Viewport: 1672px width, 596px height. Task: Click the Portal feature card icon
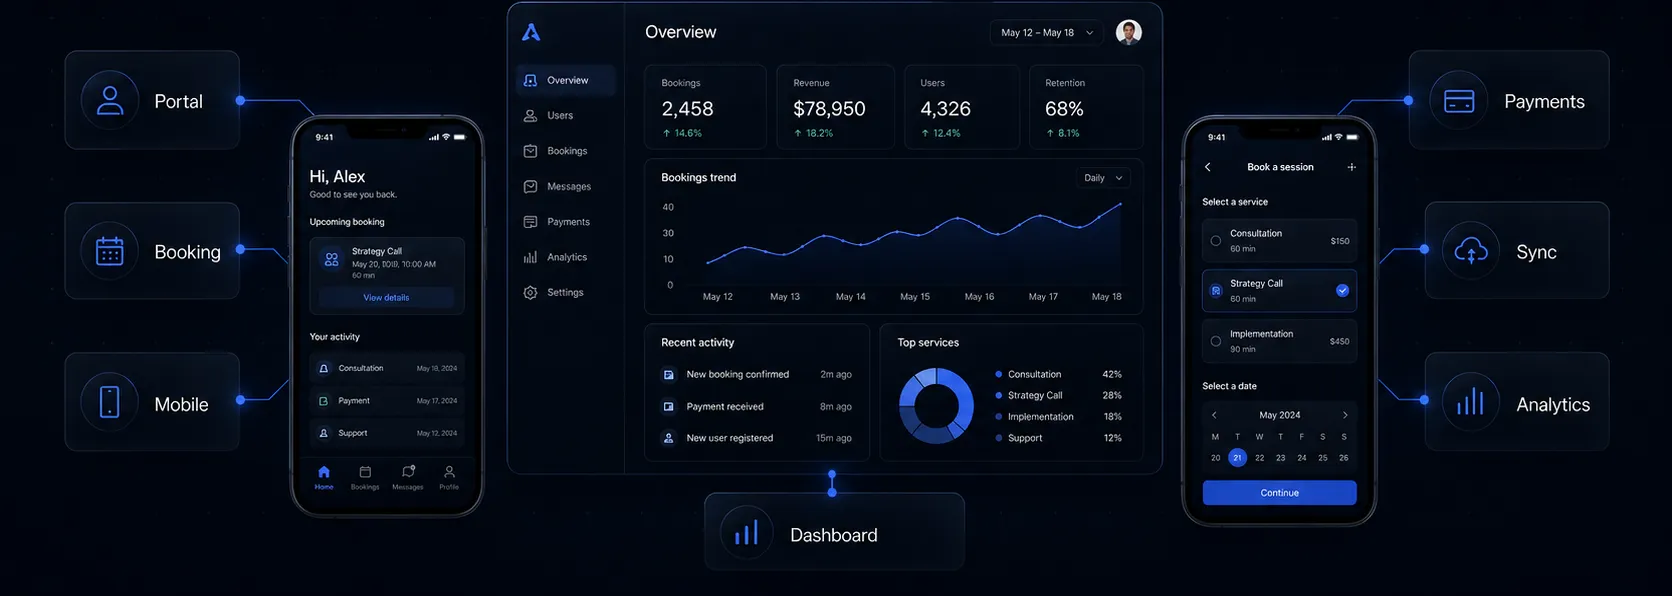(x=110, y=100)
